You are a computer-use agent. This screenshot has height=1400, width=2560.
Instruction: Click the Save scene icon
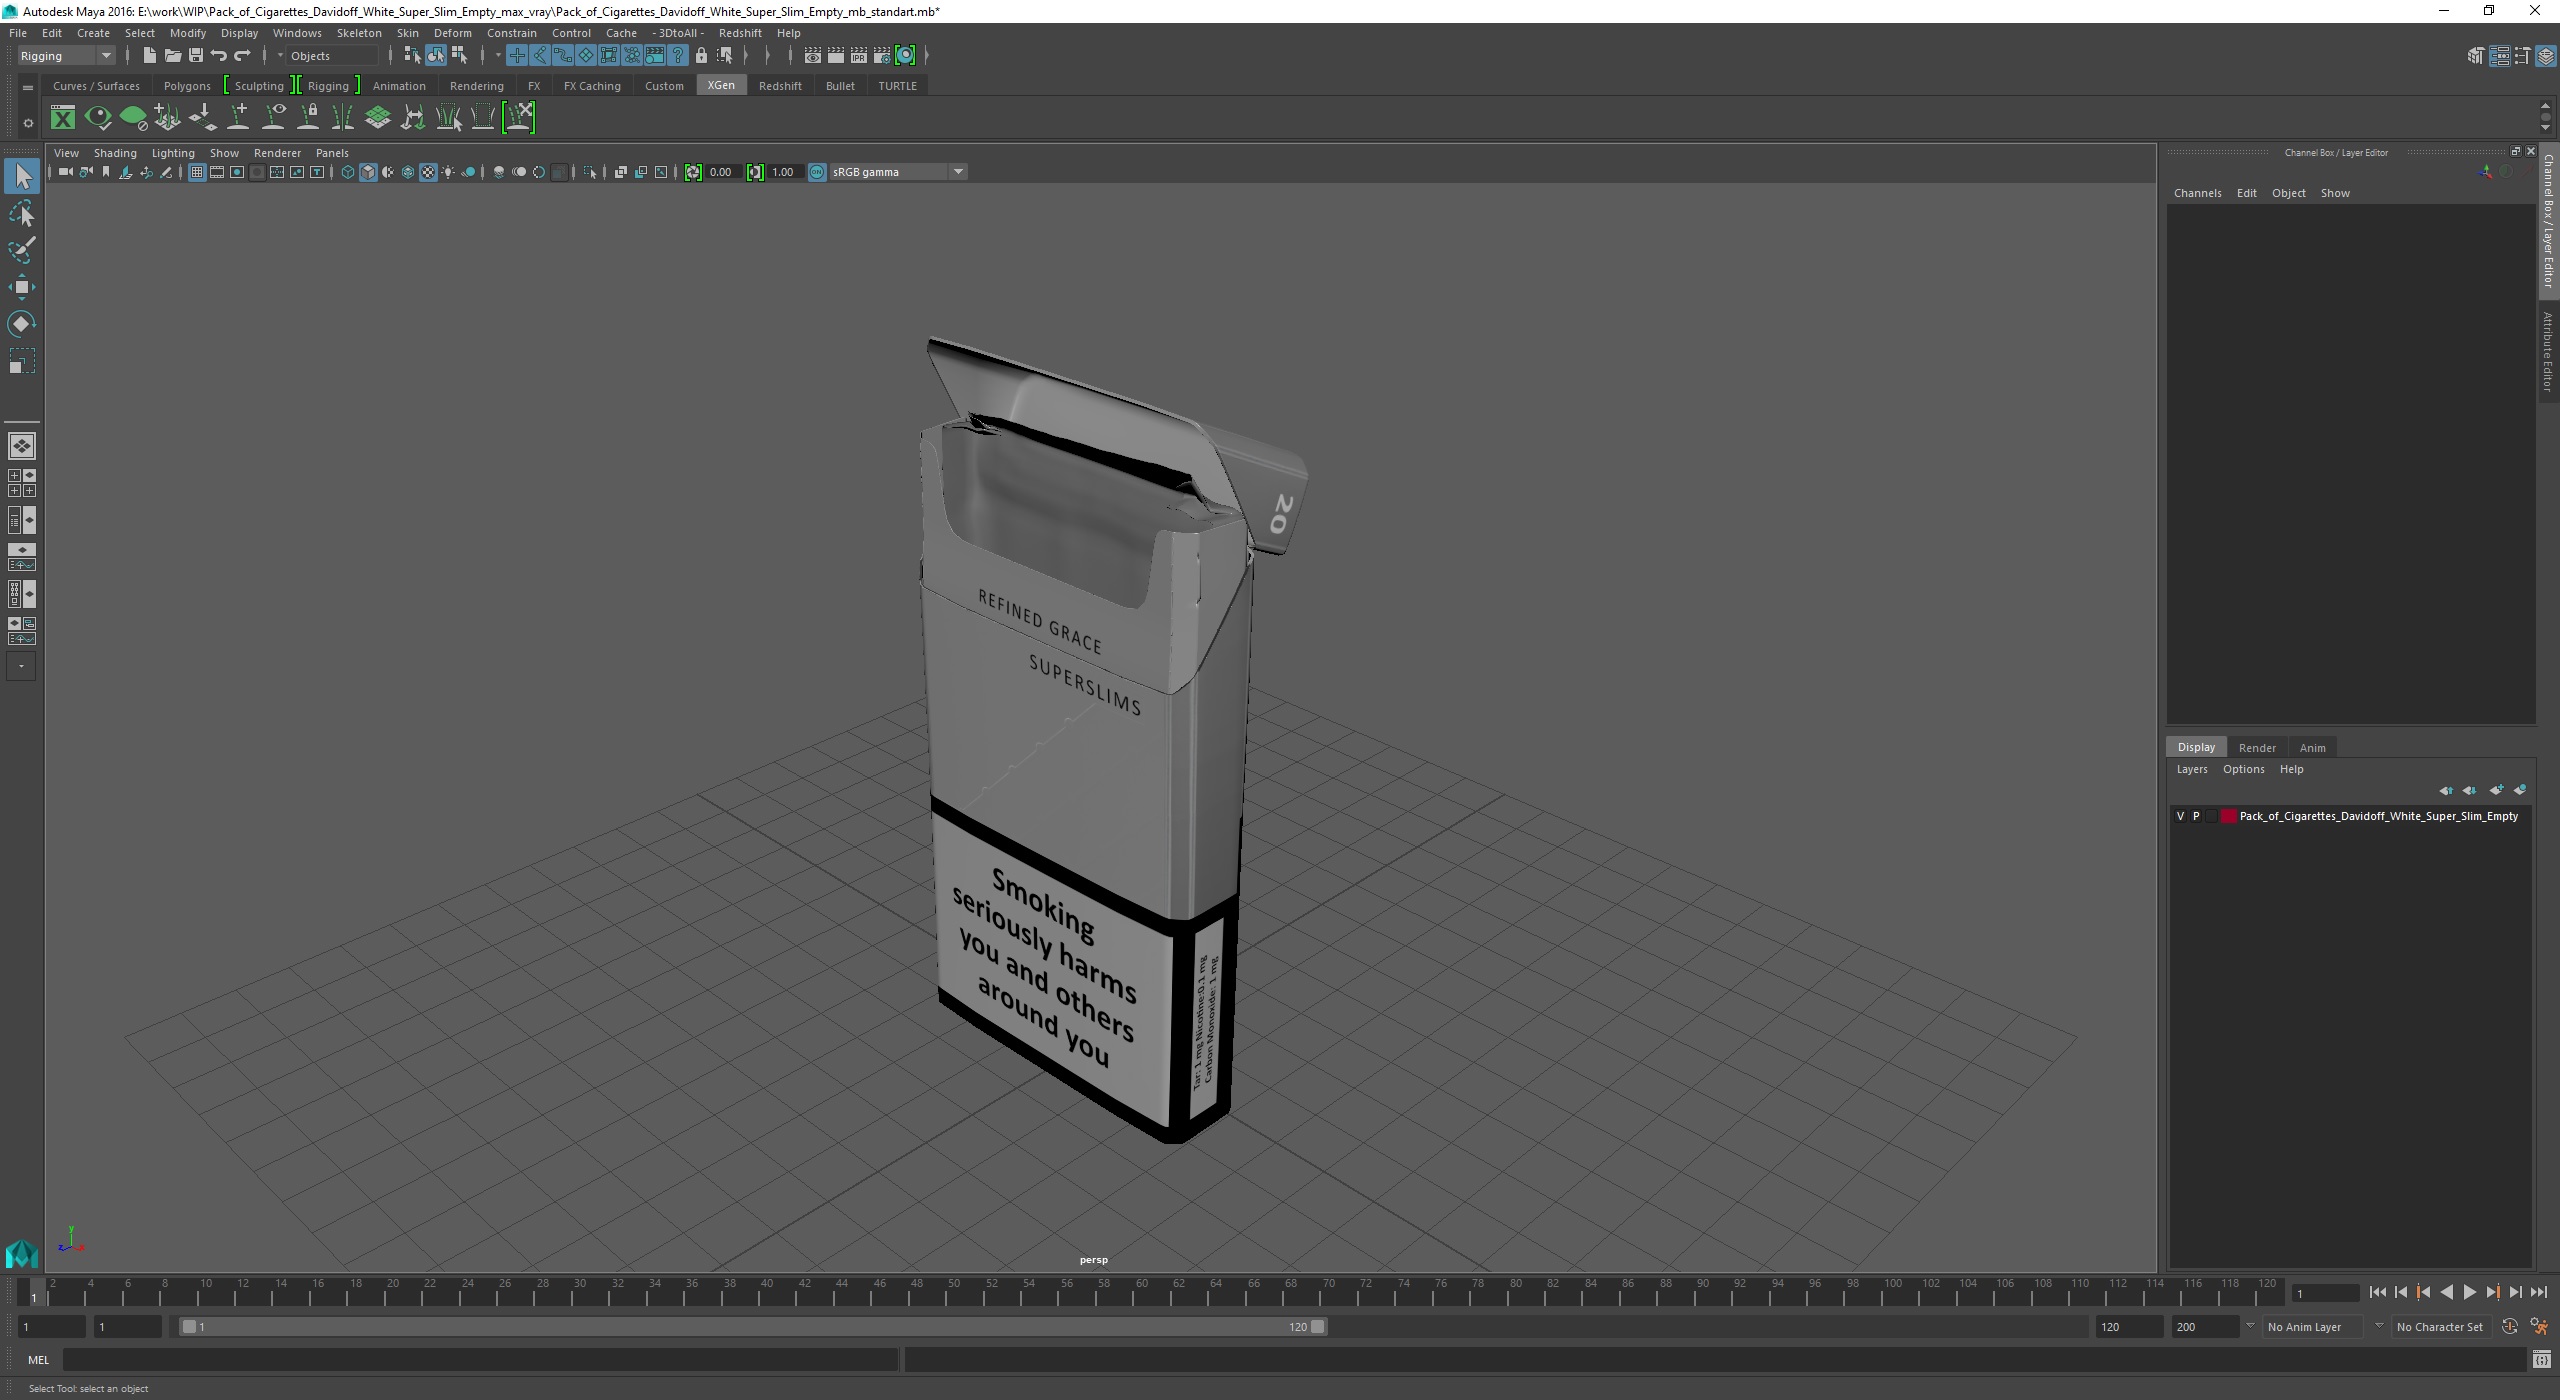point(196,55)
